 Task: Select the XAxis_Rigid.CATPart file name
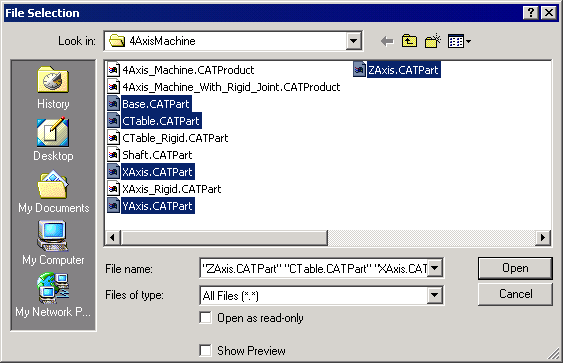pyautogui.click(x=172, y=189)
